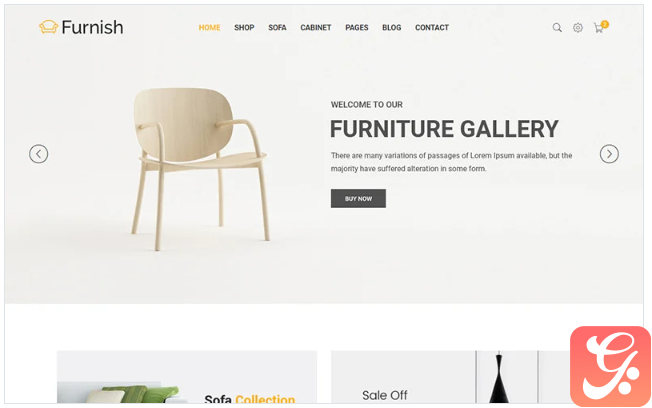
Task: Advance to next slide arrow
Action: pos(609,154)
